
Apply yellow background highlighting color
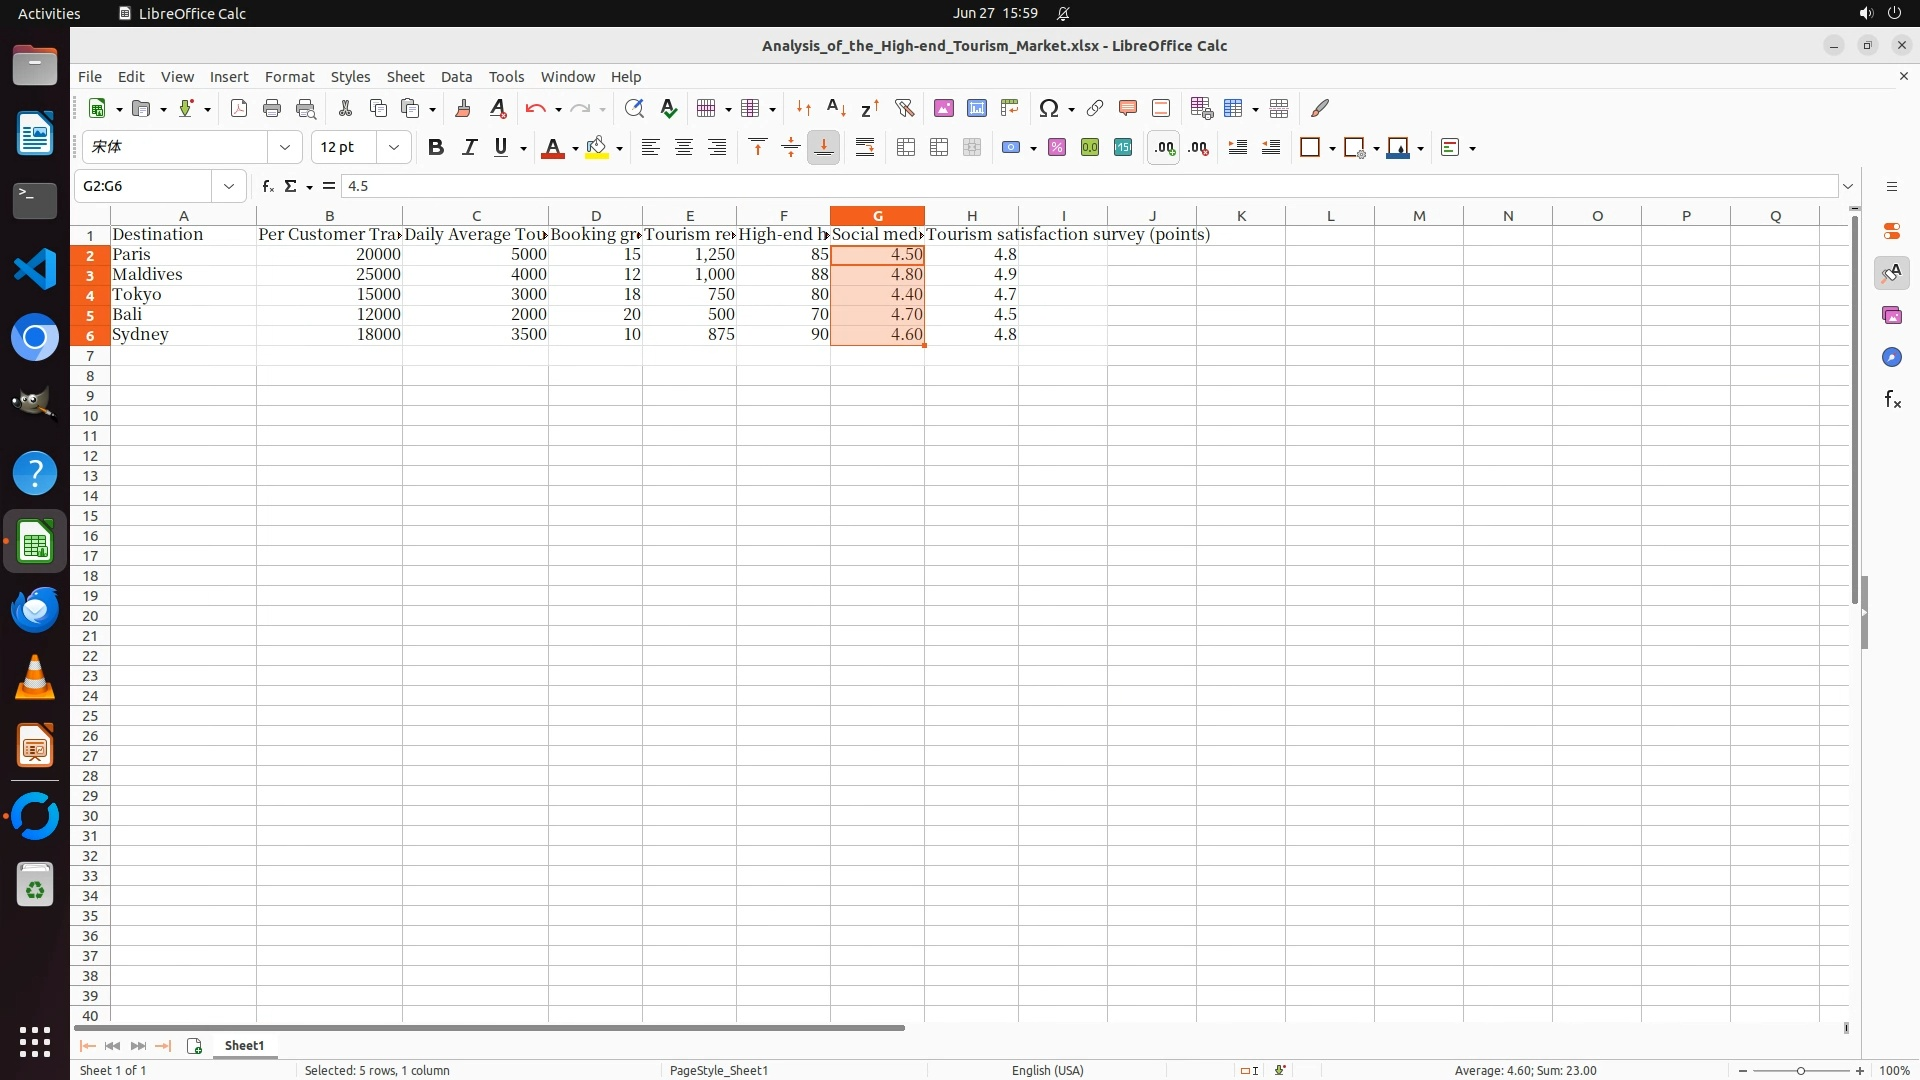pyautogui.click(x=597, y=148)
